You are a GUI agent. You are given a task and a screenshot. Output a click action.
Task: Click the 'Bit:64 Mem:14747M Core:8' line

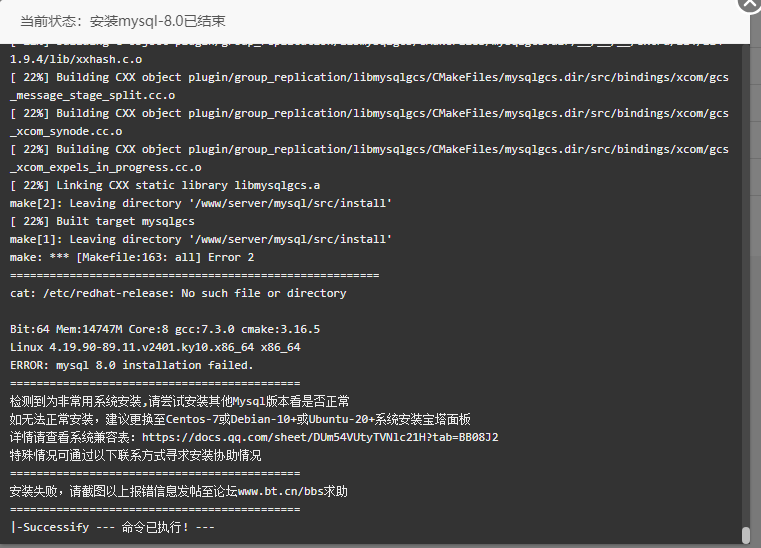(x=165, y=329)
